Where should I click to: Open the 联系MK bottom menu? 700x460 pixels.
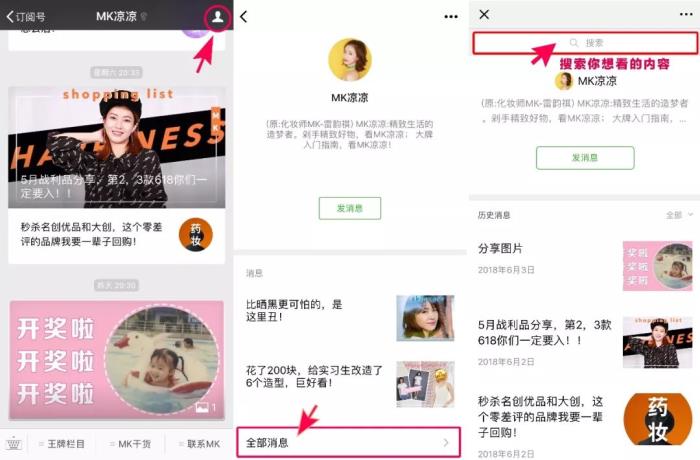199,444
